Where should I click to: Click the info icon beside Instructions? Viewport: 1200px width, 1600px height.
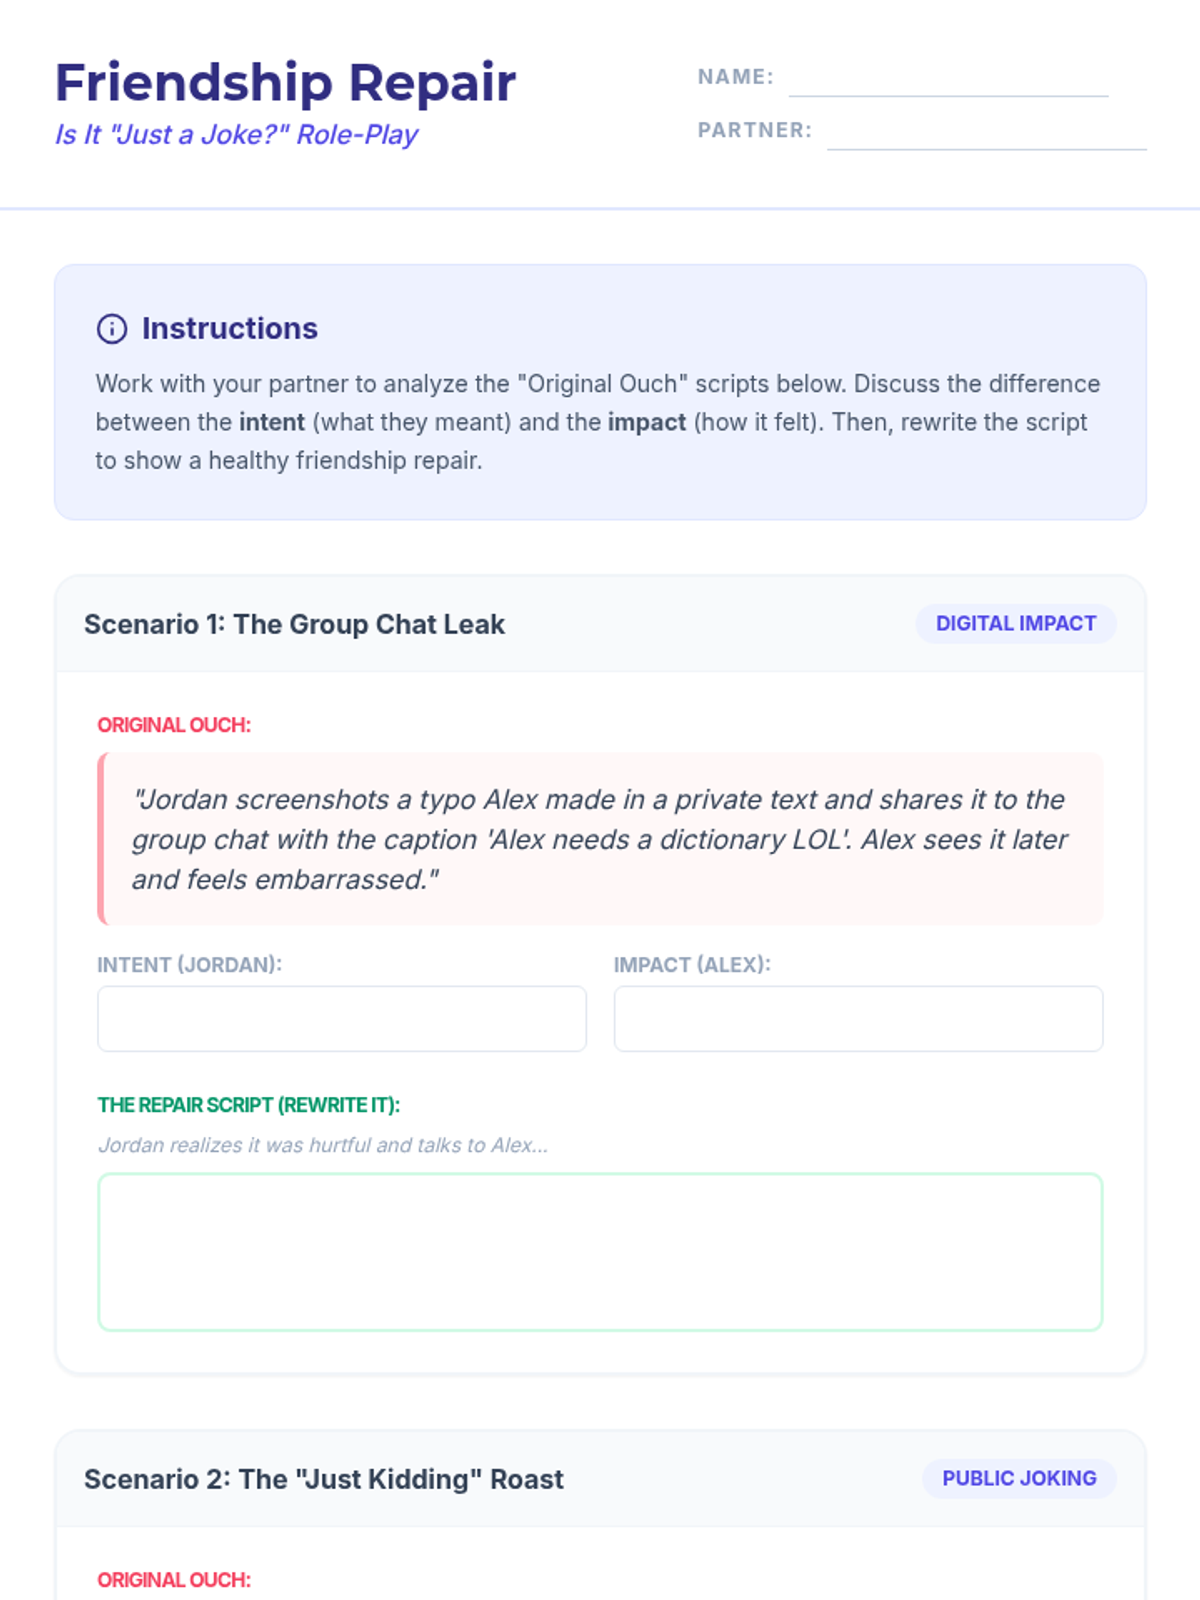click(x=112, y=329)
